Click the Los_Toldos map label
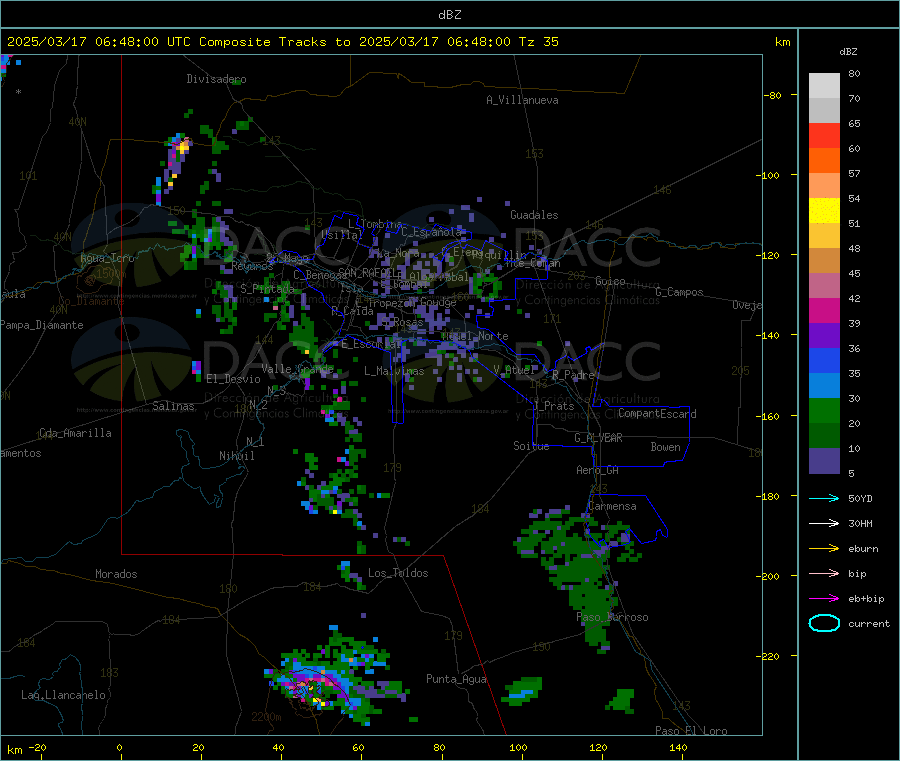 coord(398,573)
